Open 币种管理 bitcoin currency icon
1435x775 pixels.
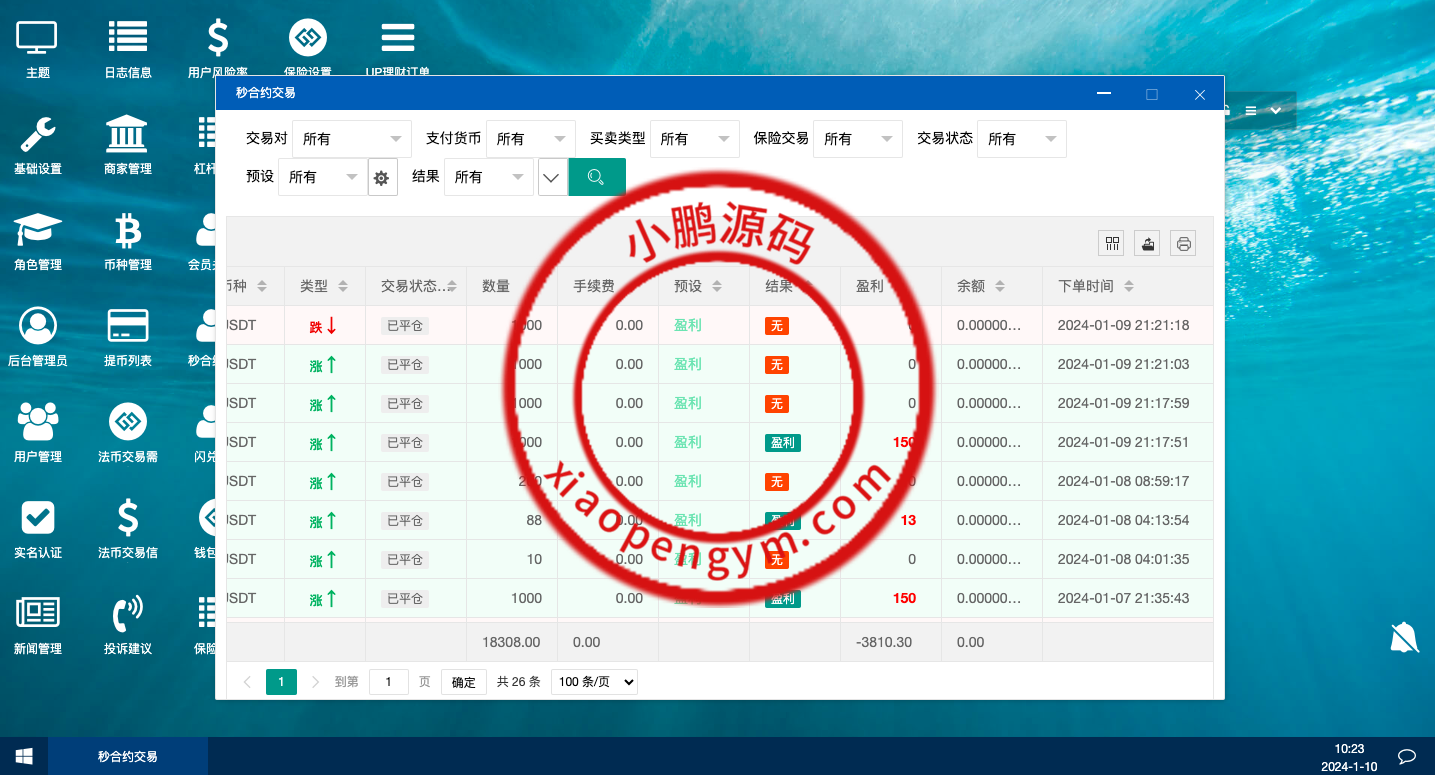(127, 240)
